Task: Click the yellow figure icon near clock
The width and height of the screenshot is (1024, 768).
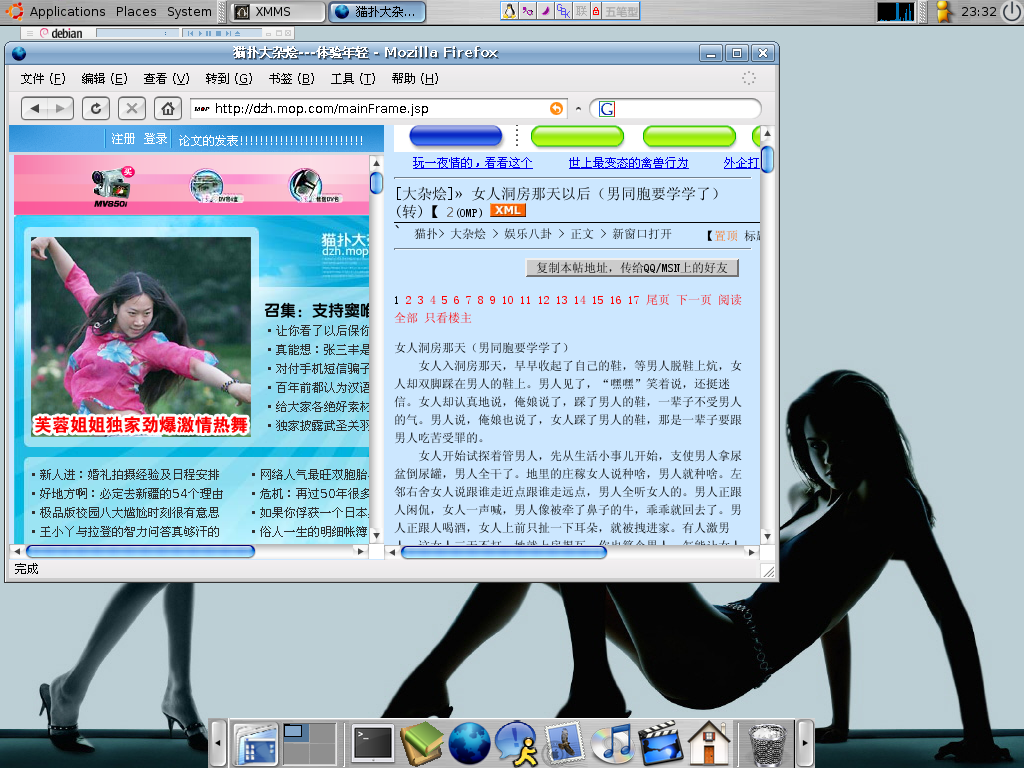Action: coord(942,12)
